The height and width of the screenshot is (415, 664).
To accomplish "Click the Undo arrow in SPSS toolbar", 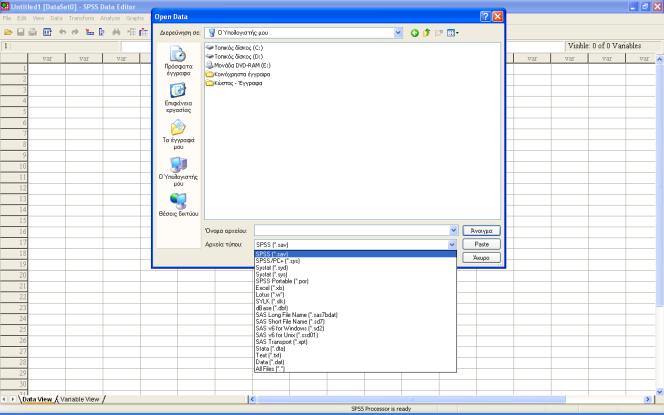I will tap(63, 32).
